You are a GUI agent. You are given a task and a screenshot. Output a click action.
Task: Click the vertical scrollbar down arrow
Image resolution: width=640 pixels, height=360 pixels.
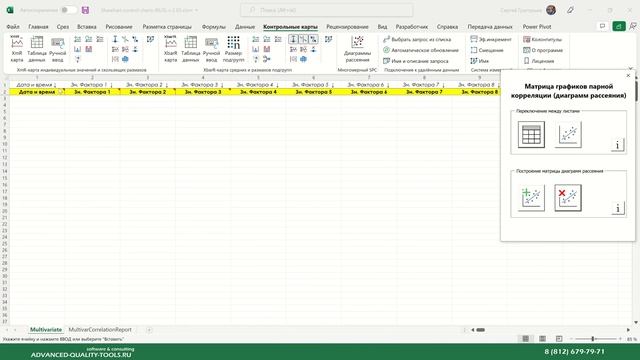(x=637, y=322)
